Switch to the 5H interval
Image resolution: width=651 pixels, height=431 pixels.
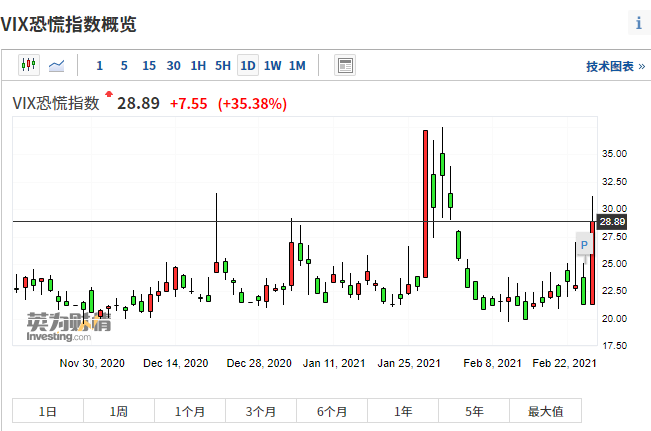tap(223, 66)
